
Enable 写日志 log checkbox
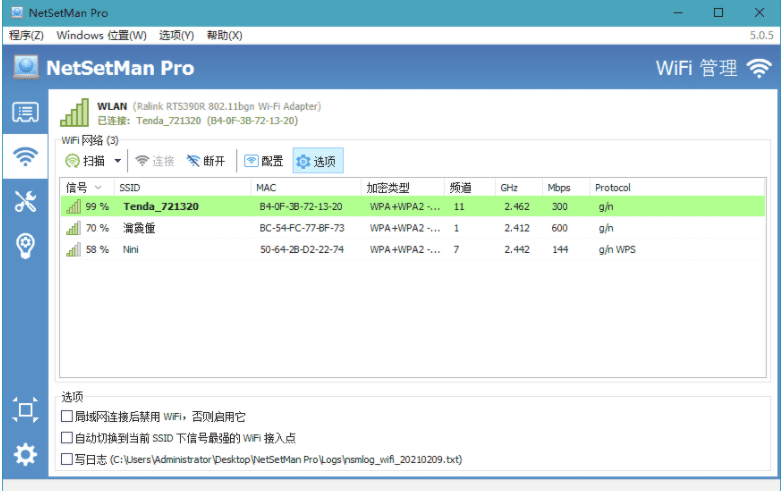tap(67, 459)
